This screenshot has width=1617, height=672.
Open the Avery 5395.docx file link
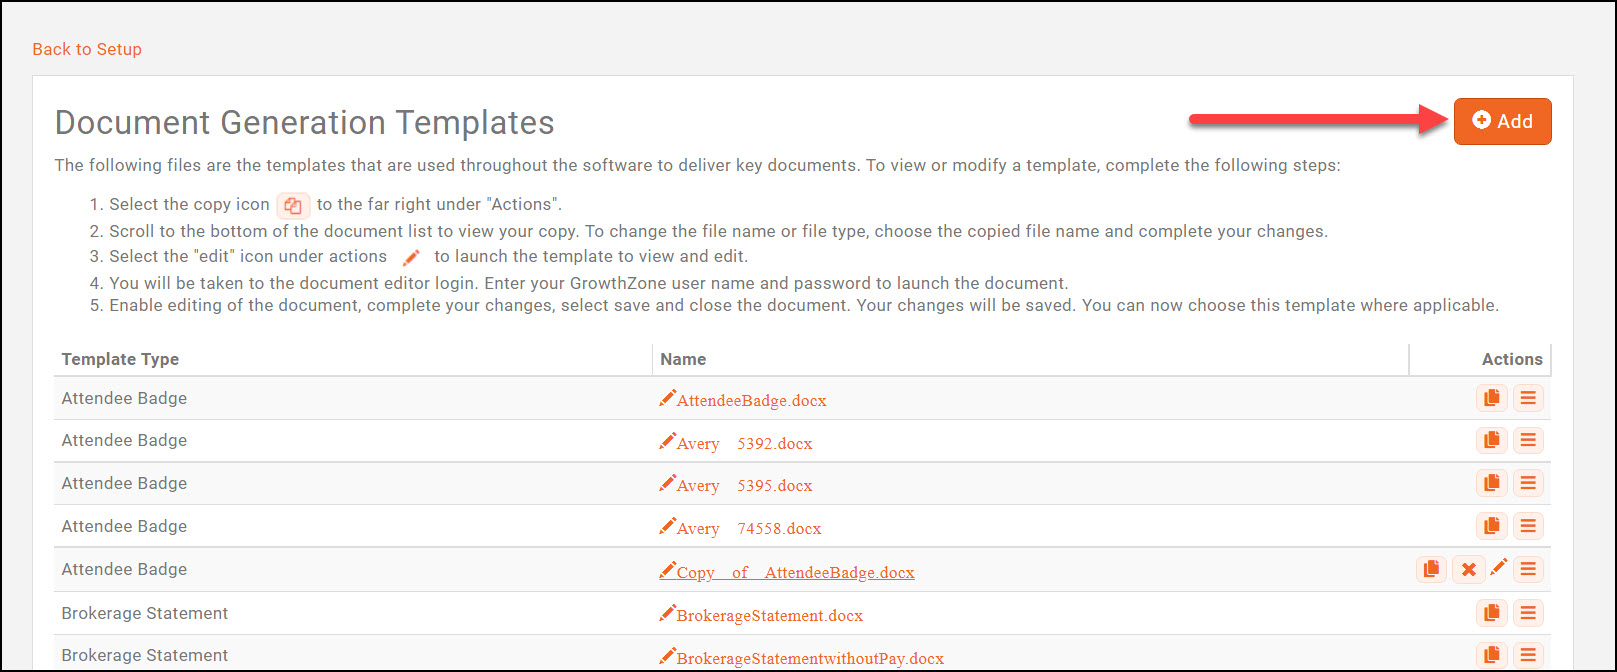744,486
